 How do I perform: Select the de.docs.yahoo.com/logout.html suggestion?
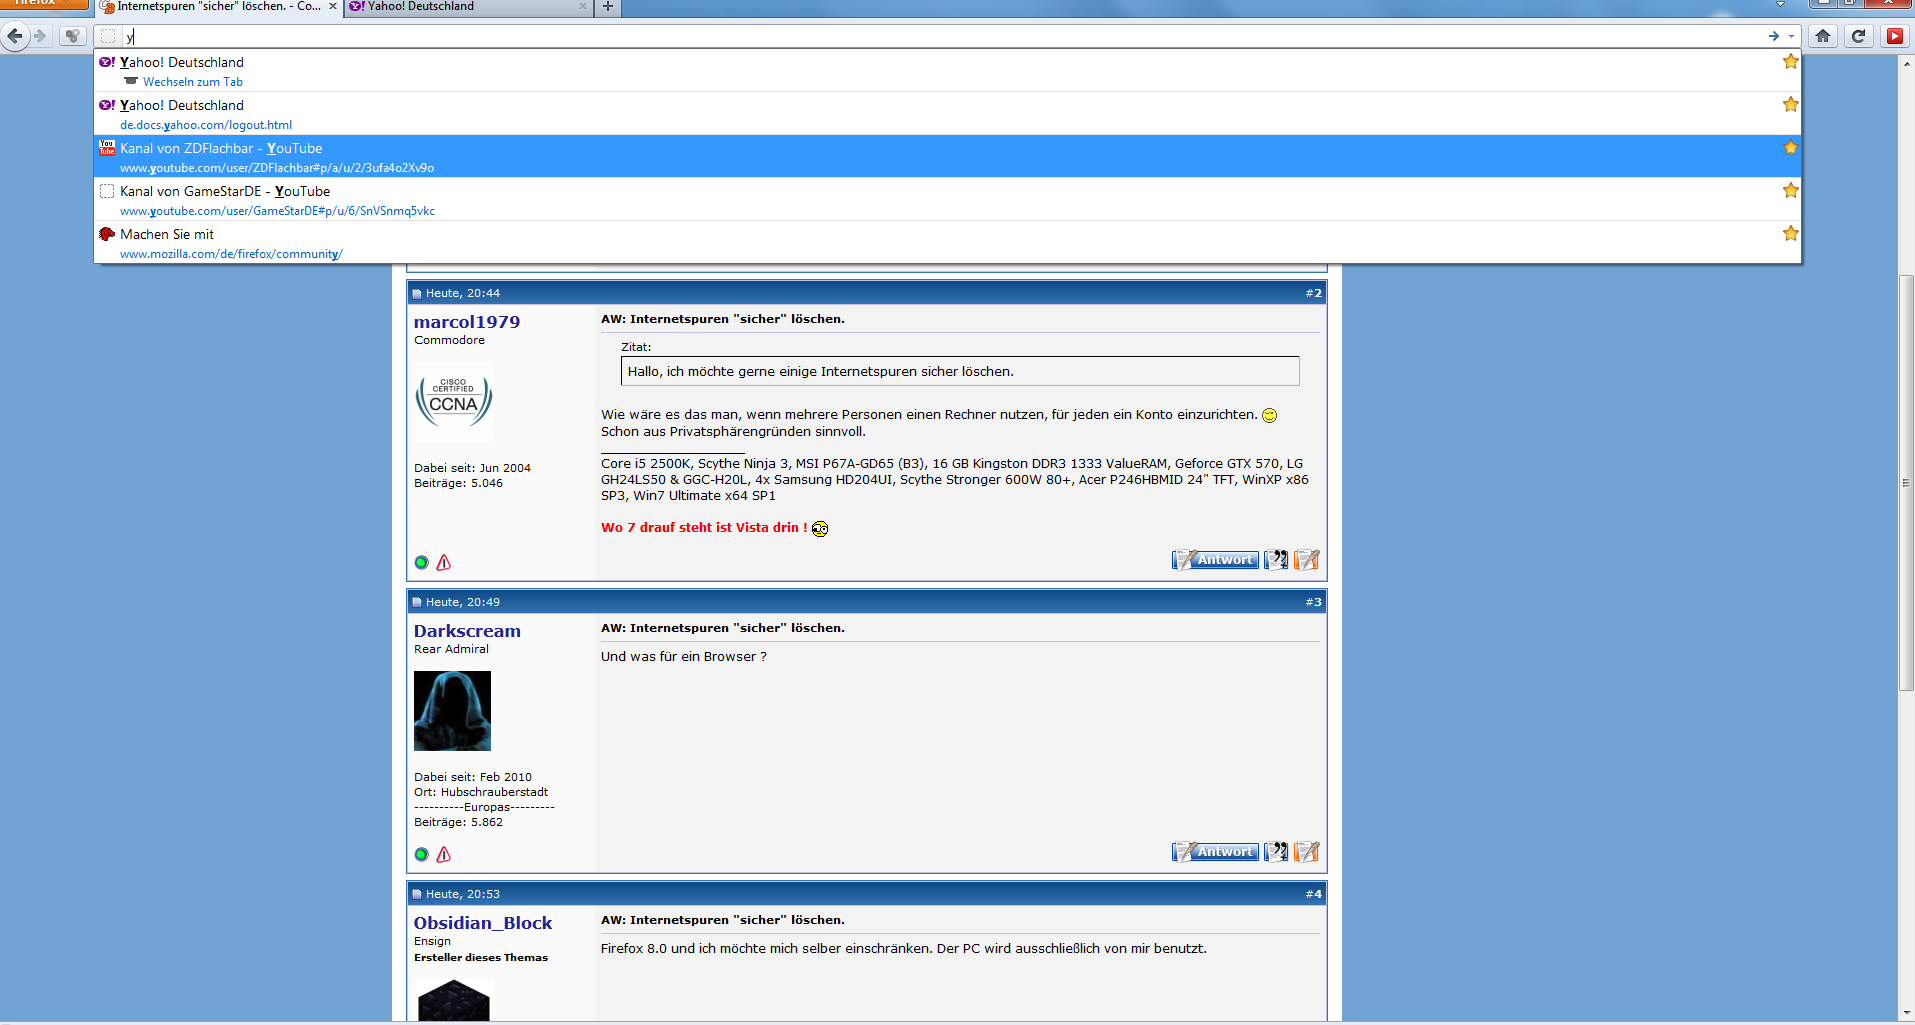point(947,114)
